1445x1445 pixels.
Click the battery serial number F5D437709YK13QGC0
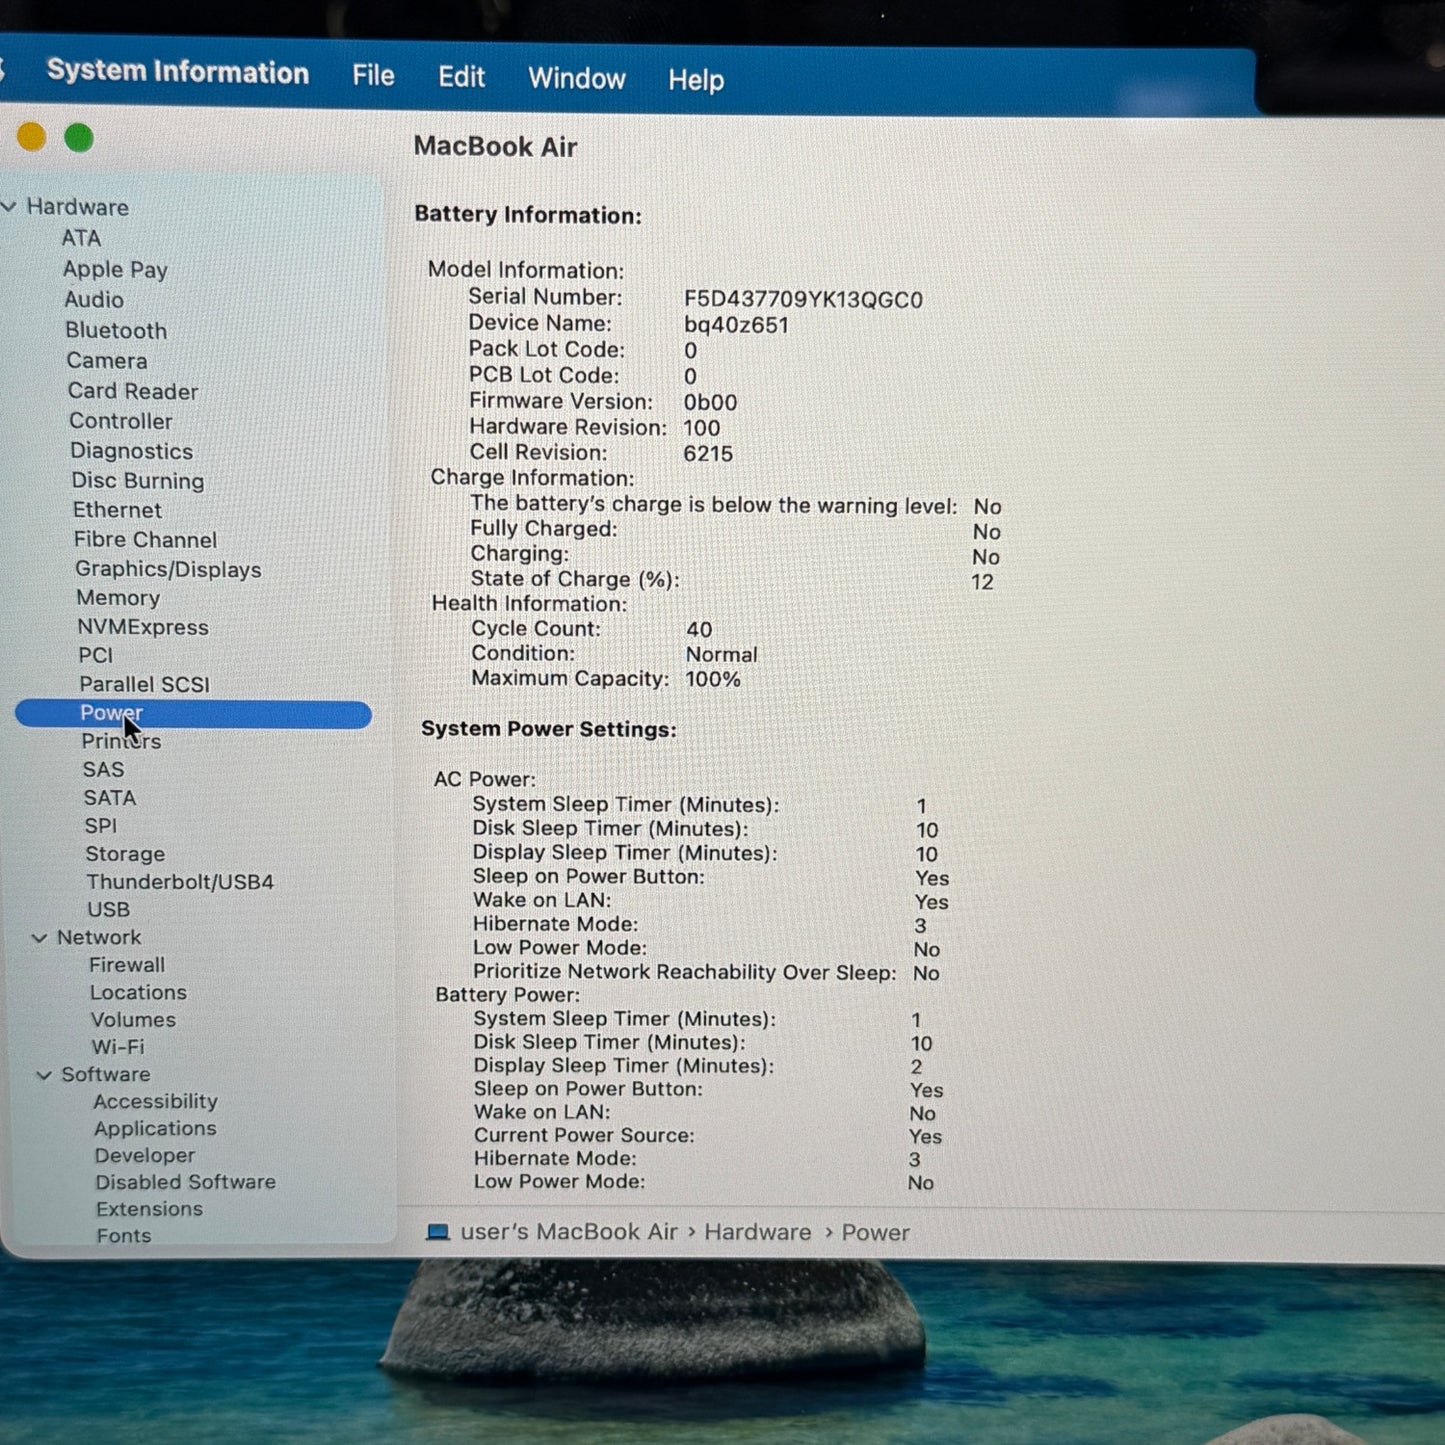803,300
